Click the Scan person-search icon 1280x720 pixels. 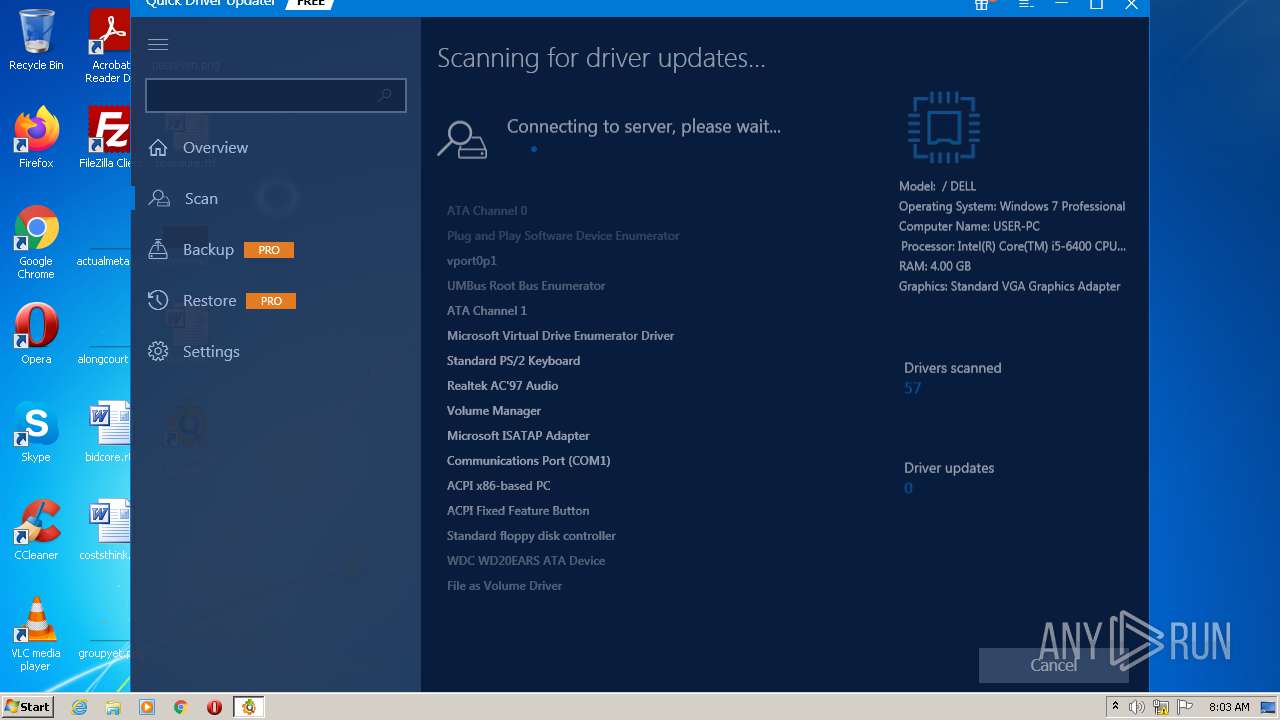coord(159,198)
